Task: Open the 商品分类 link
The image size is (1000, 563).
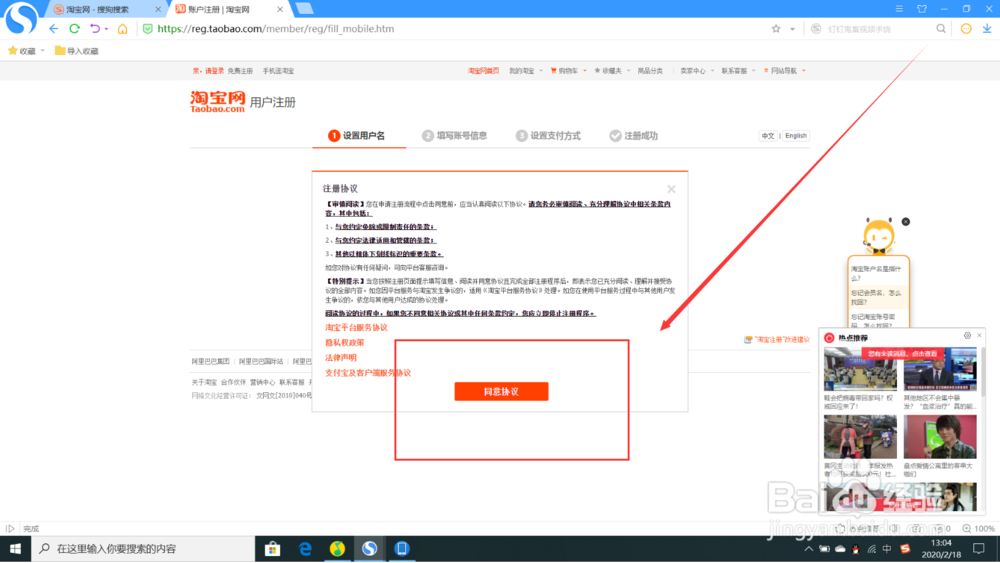Action: coord(650,71)
